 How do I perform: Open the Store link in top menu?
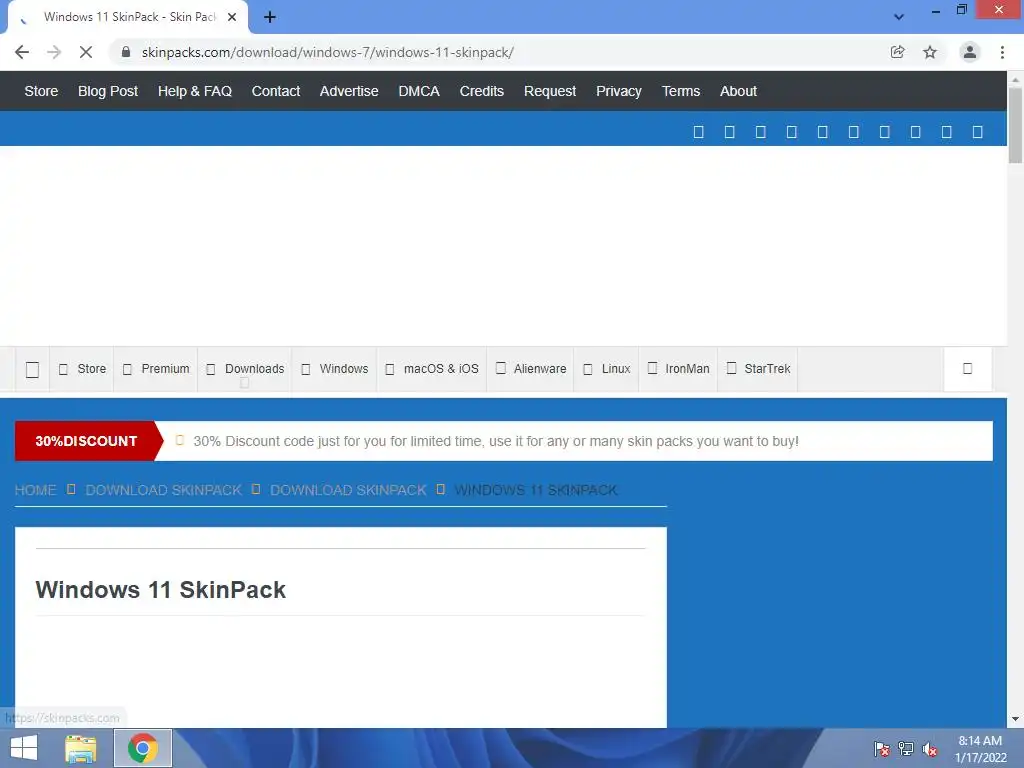[41, 91]
